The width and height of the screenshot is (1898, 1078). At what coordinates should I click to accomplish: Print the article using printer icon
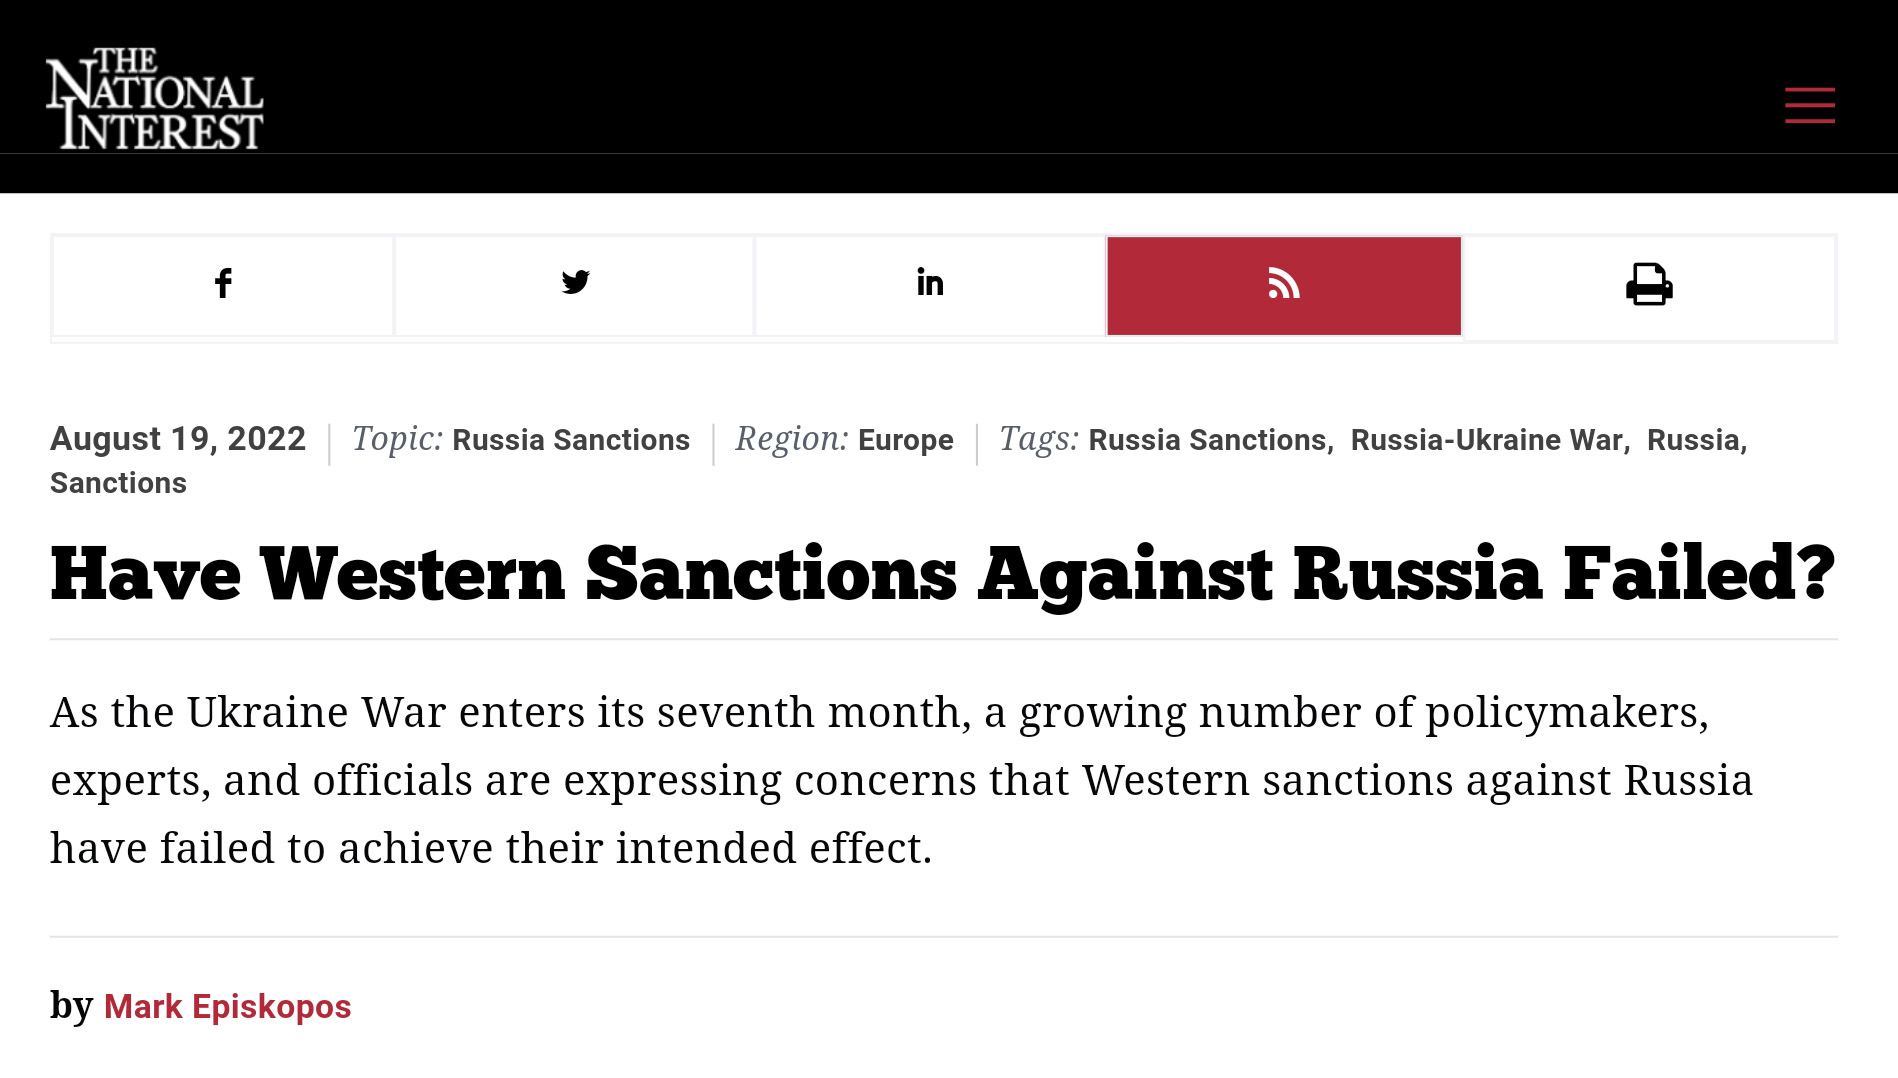pyautogui.click(x=1649, y=286)
